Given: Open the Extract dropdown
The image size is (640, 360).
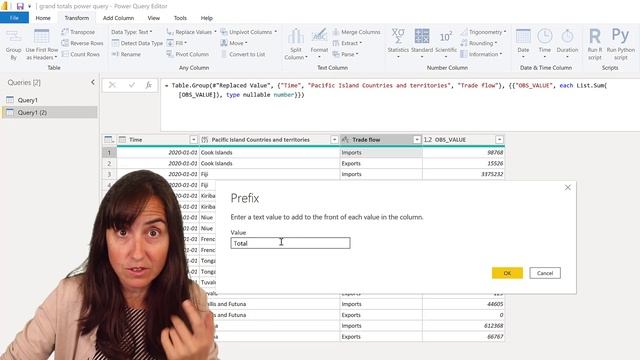Looking at the screenshot, I should [x=347, y=43].
